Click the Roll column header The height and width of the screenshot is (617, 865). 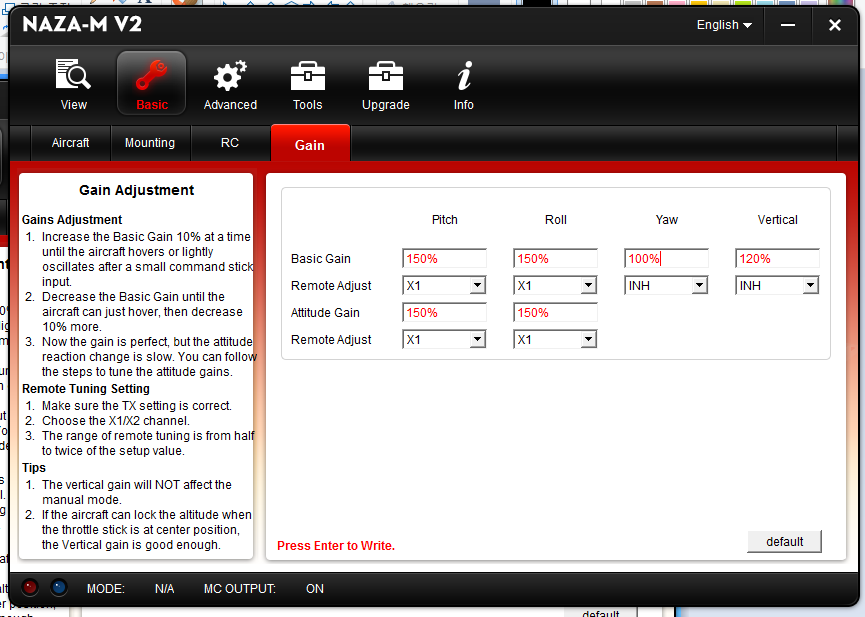coord(556,220)
